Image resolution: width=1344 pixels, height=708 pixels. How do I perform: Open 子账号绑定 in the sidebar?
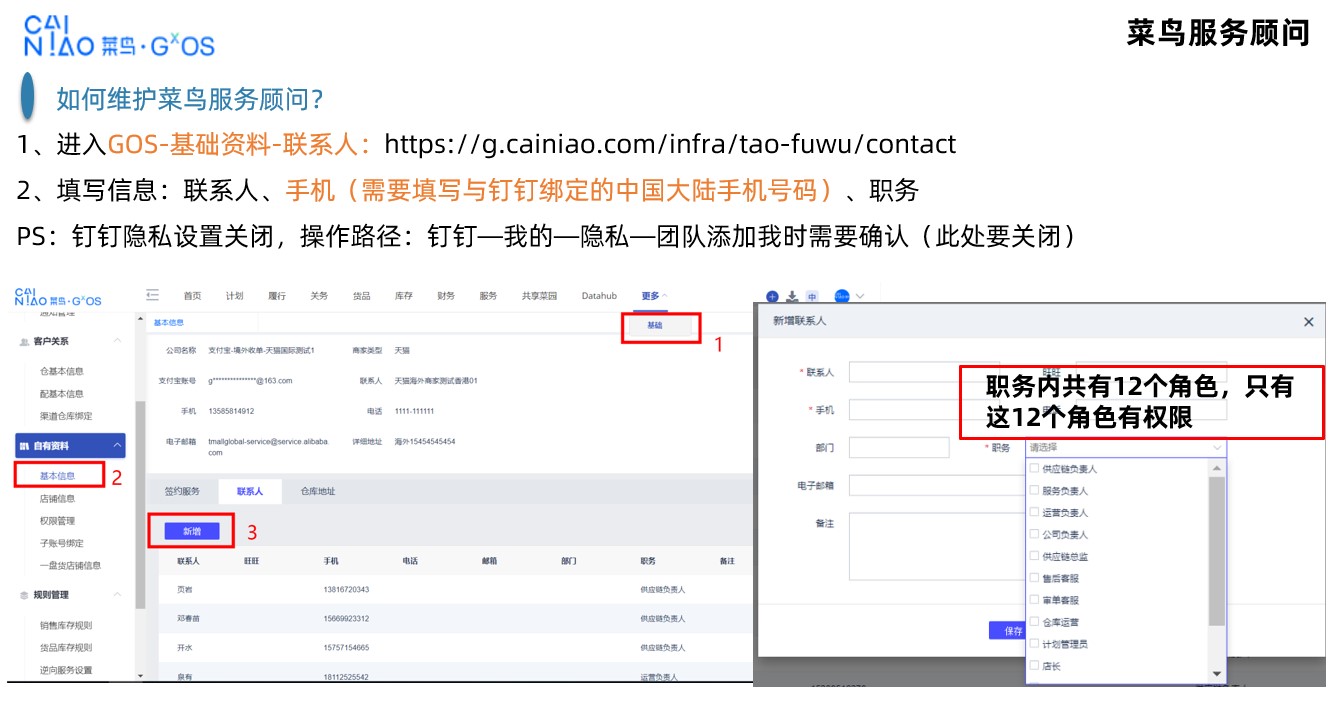[62, 543]
